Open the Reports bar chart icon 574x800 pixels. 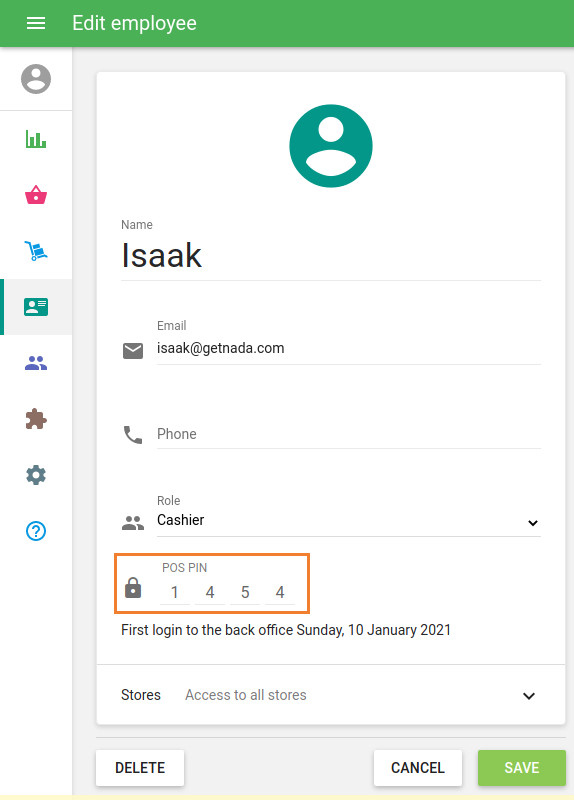(x=36, y=139)
